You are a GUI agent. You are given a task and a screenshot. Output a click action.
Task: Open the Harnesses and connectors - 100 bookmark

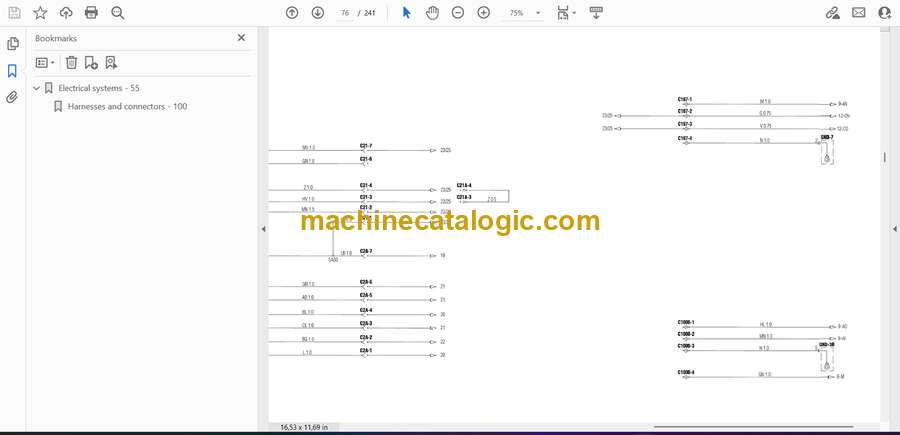127,107
